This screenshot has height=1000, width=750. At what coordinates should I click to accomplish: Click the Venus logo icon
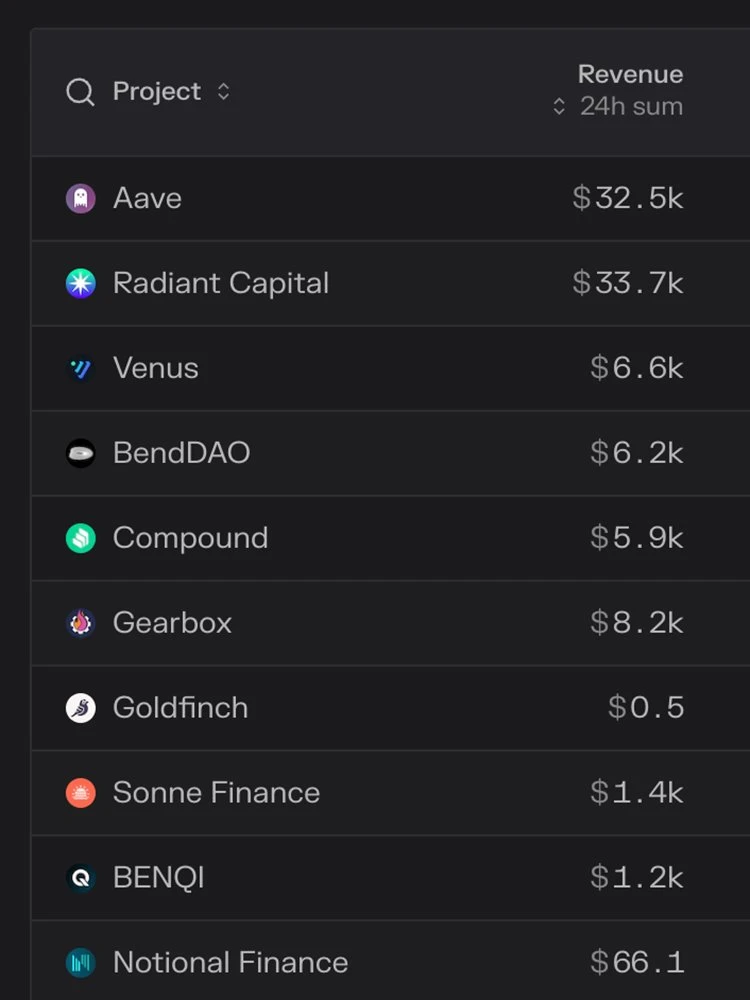[x=80, y=369]
